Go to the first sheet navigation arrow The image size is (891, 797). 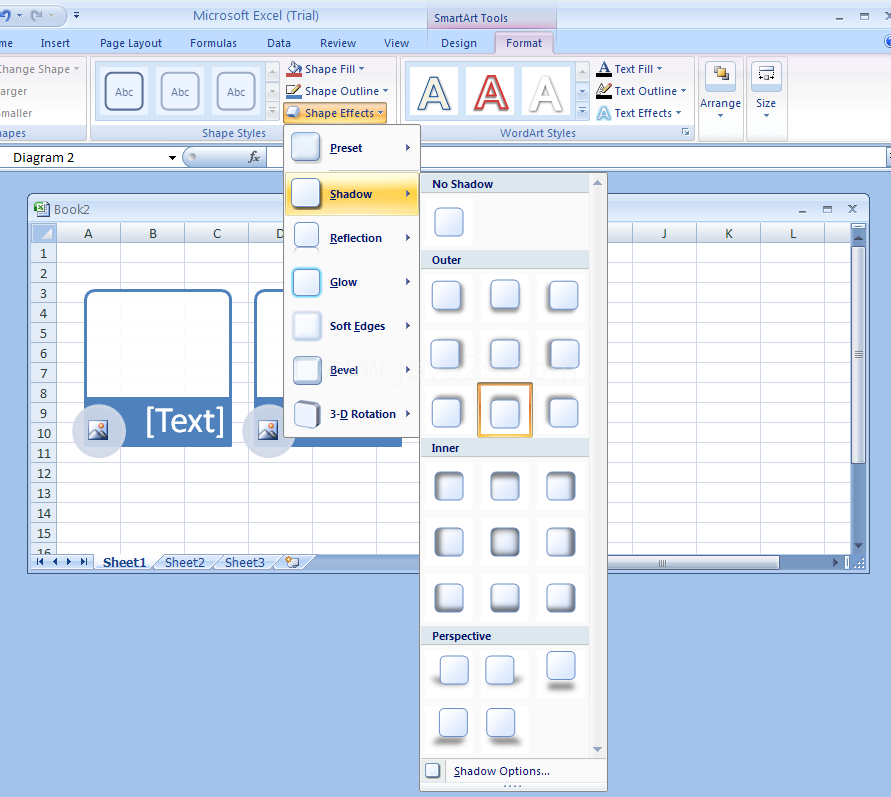point(40,562)
